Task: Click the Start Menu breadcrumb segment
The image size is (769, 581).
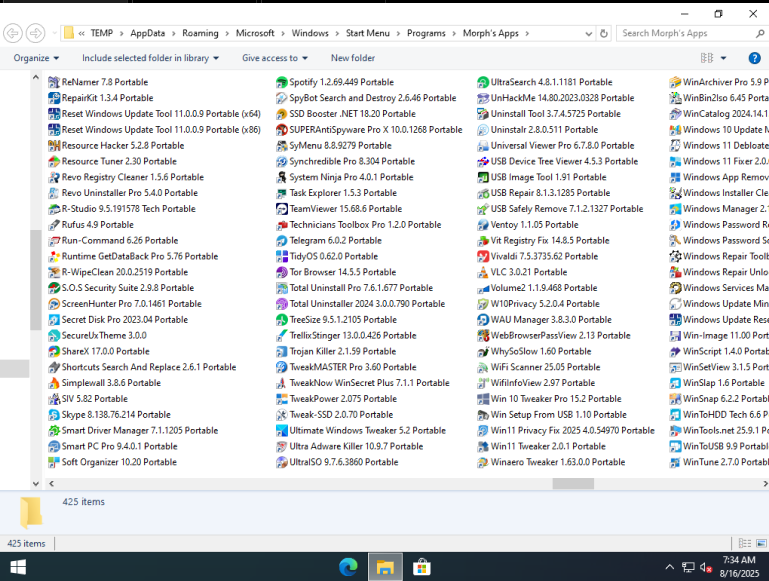Action: (x=368, y=33)
